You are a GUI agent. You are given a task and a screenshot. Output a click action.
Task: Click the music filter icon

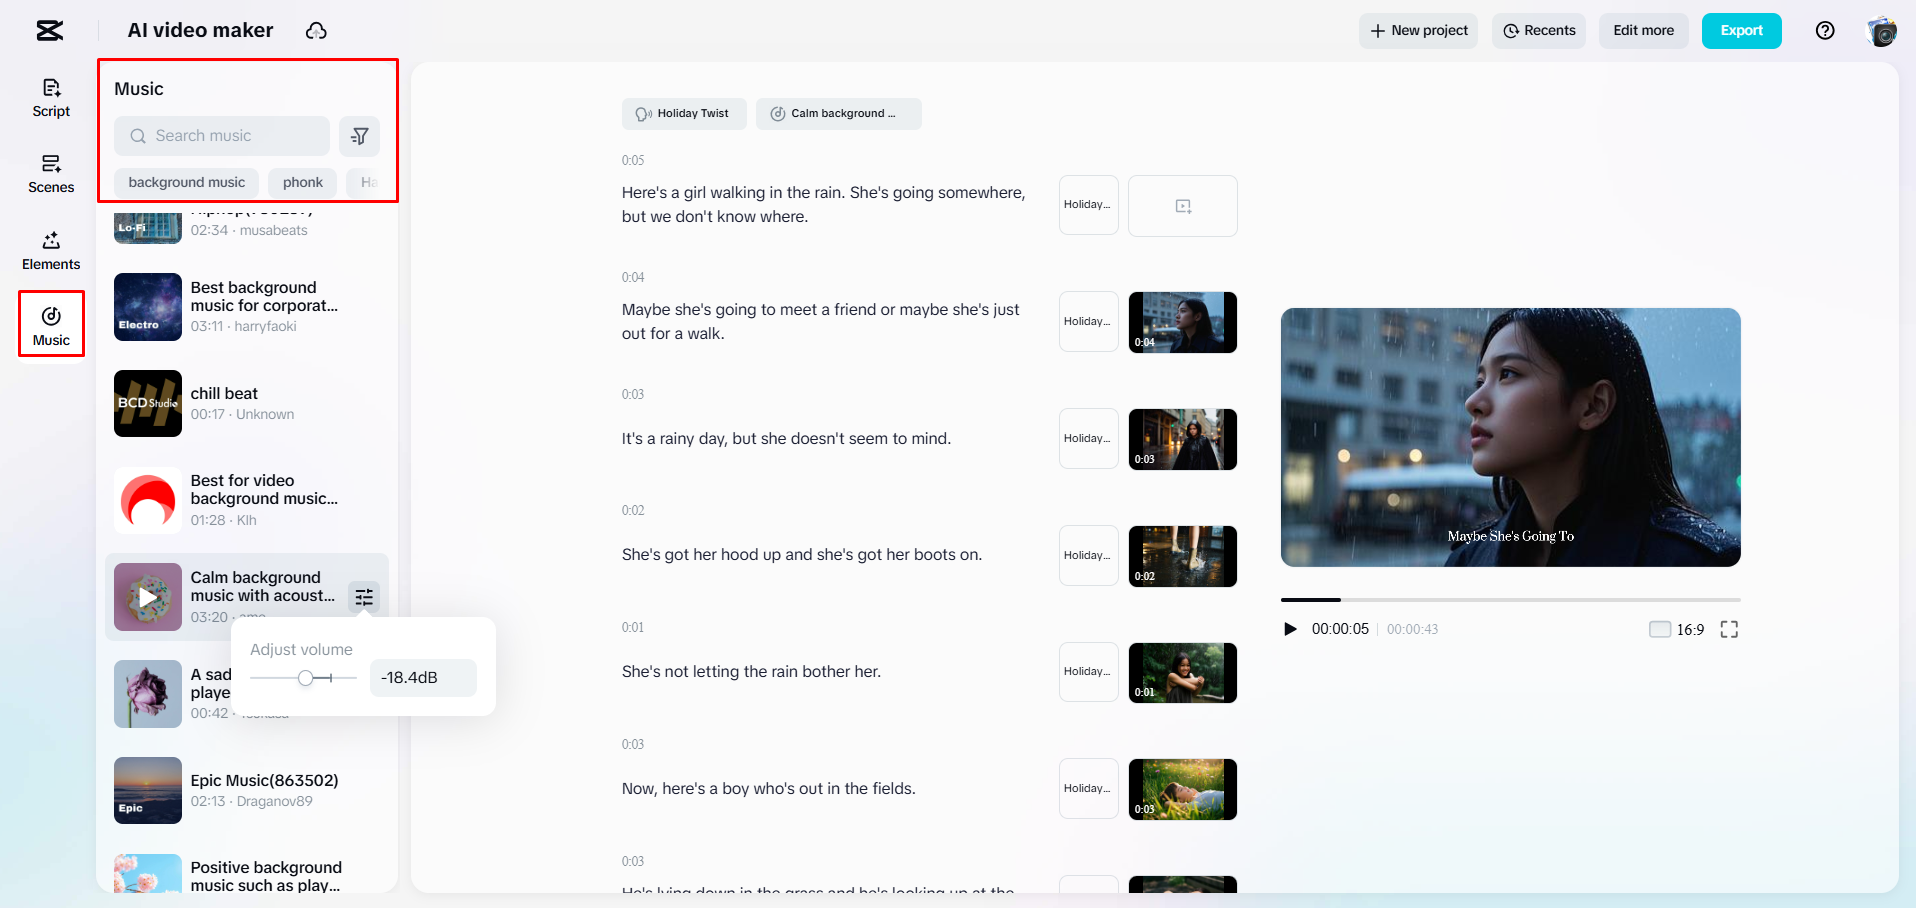click(x=359, y=136)
